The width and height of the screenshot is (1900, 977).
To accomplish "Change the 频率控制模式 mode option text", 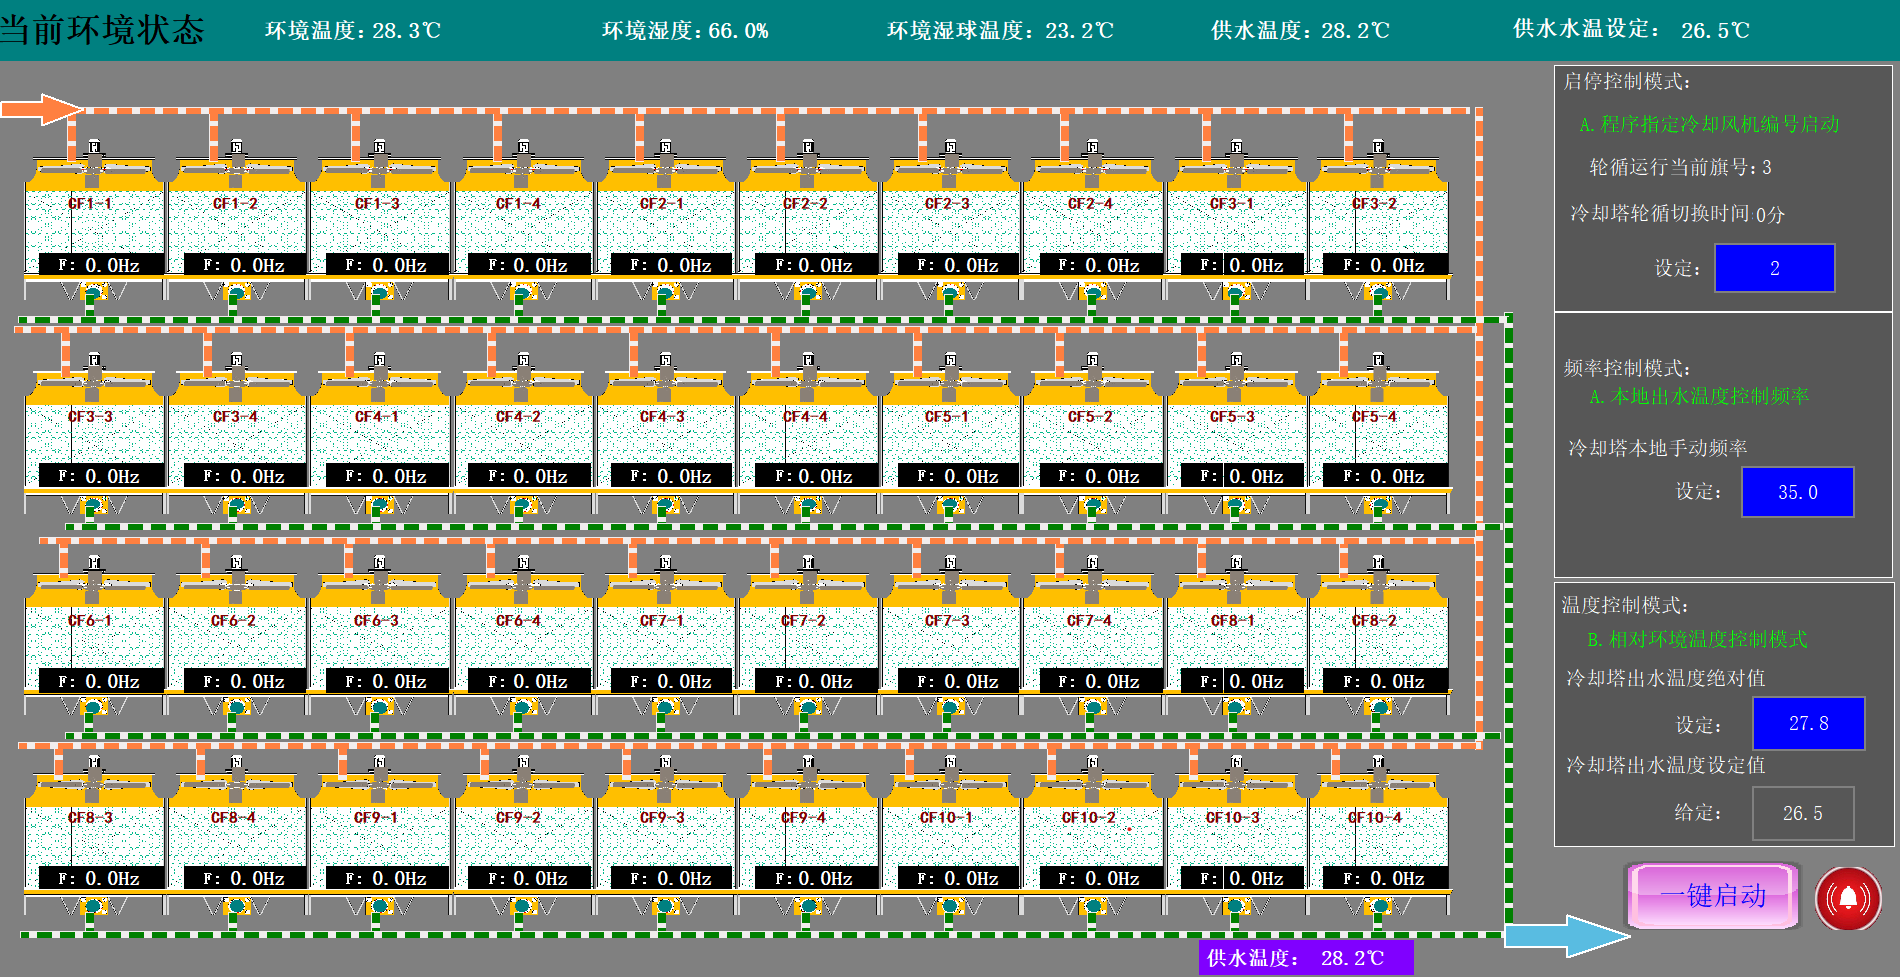I will (1699, 397).
